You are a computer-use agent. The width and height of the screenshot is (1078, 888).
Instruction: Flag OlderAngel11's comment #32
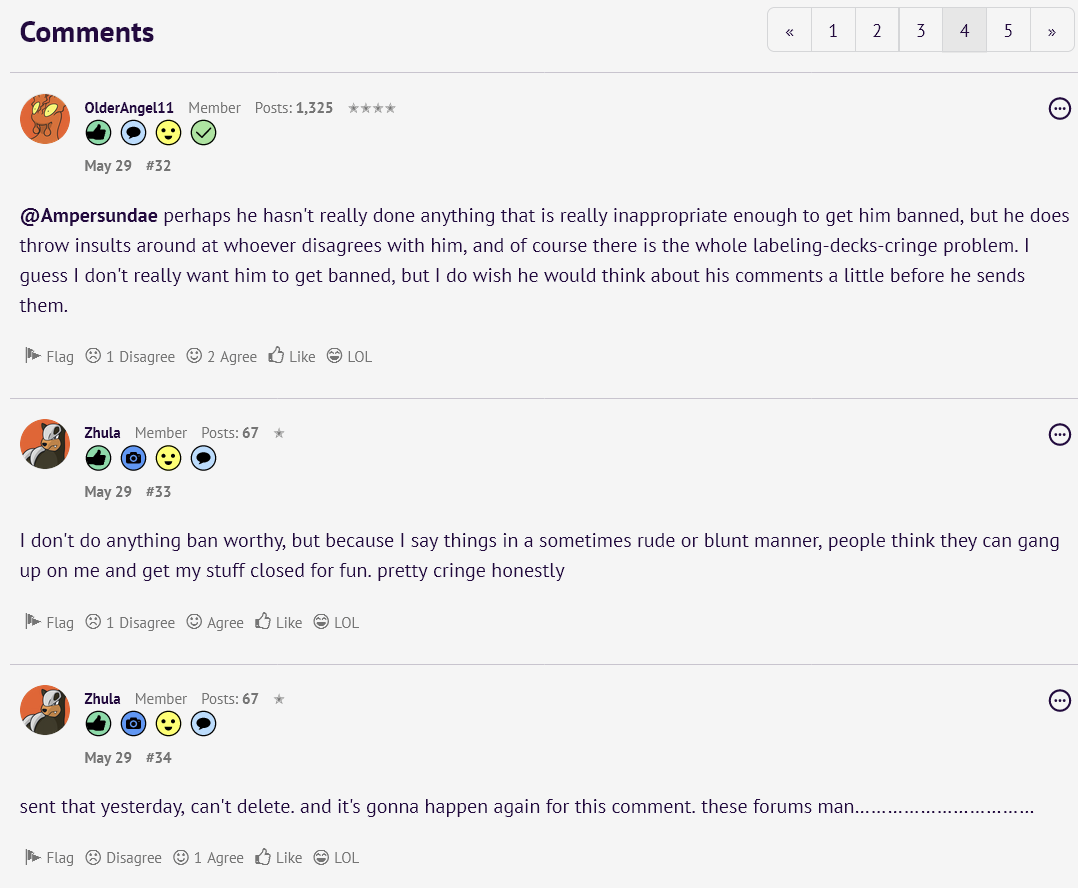(49, 357)
